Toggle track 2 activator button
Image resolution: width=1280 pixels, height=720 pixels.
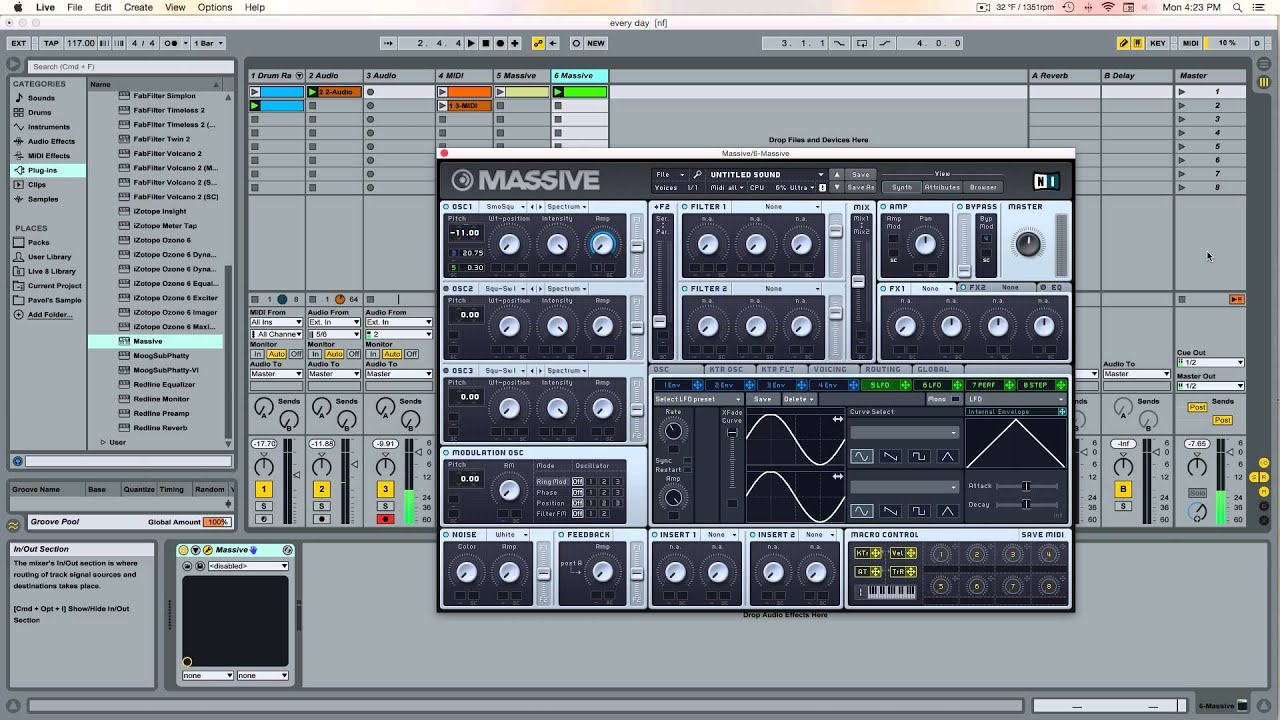[322, 489]
